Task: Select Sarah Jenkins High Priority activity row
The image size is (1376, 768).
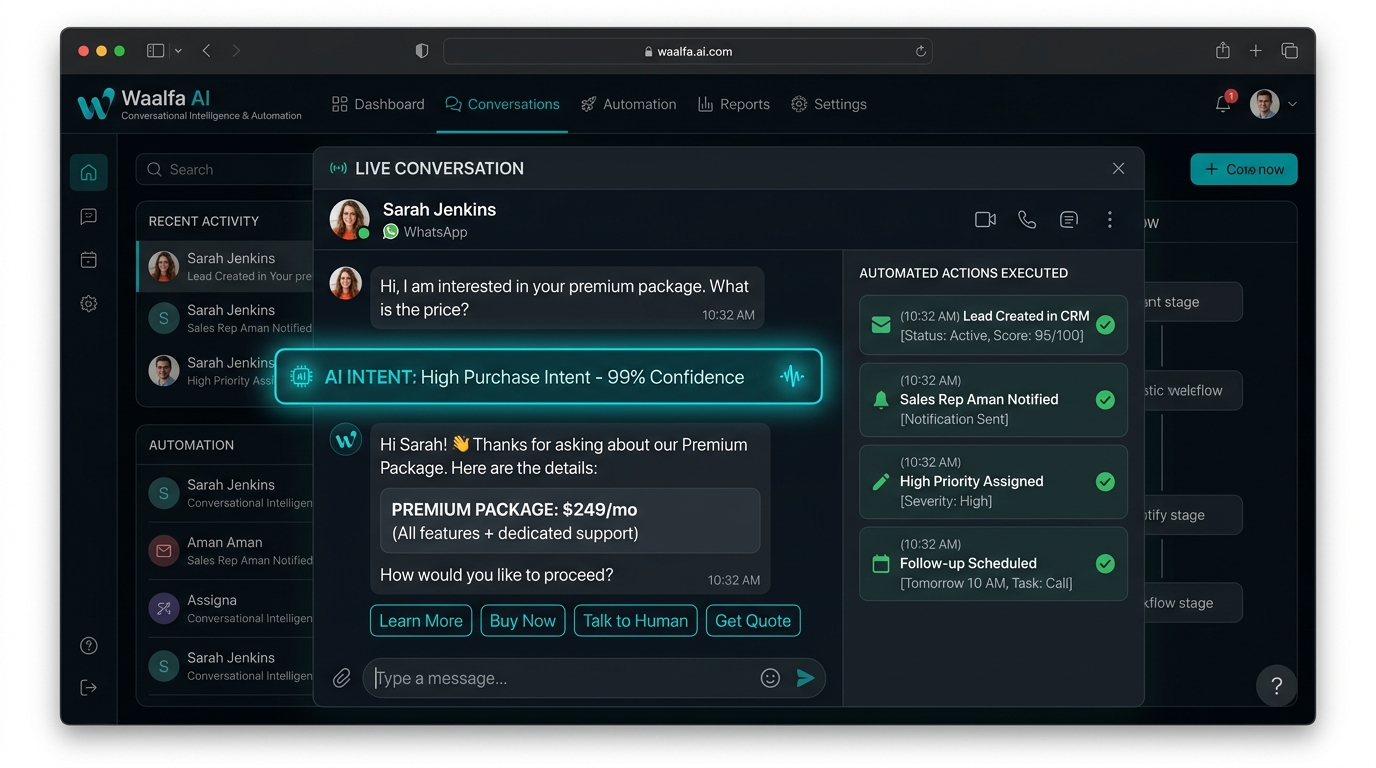Action: coord(226,371)
